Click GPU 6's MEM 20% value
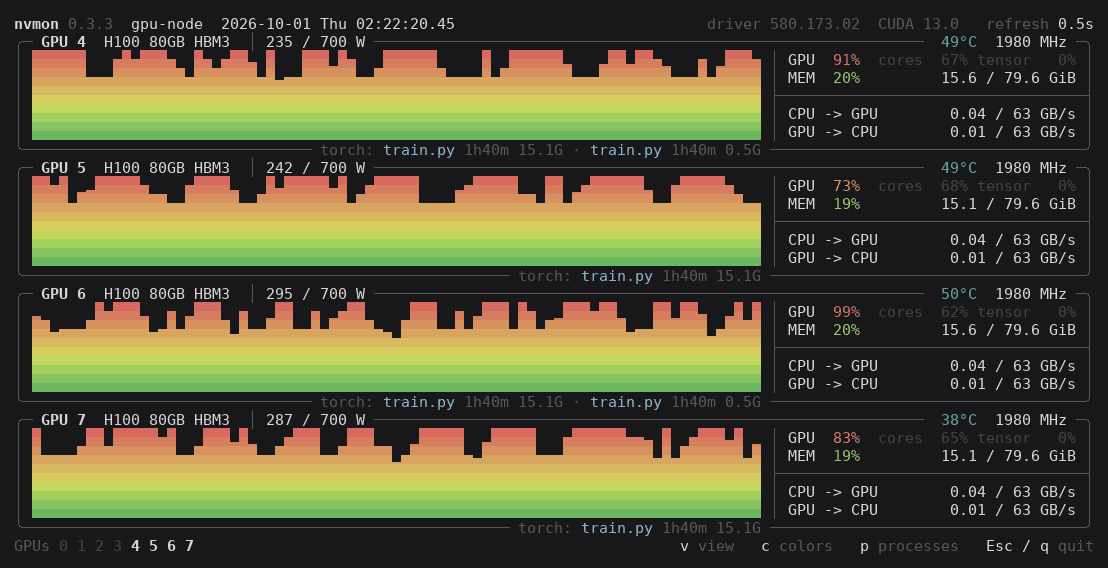 coord(846,330)
